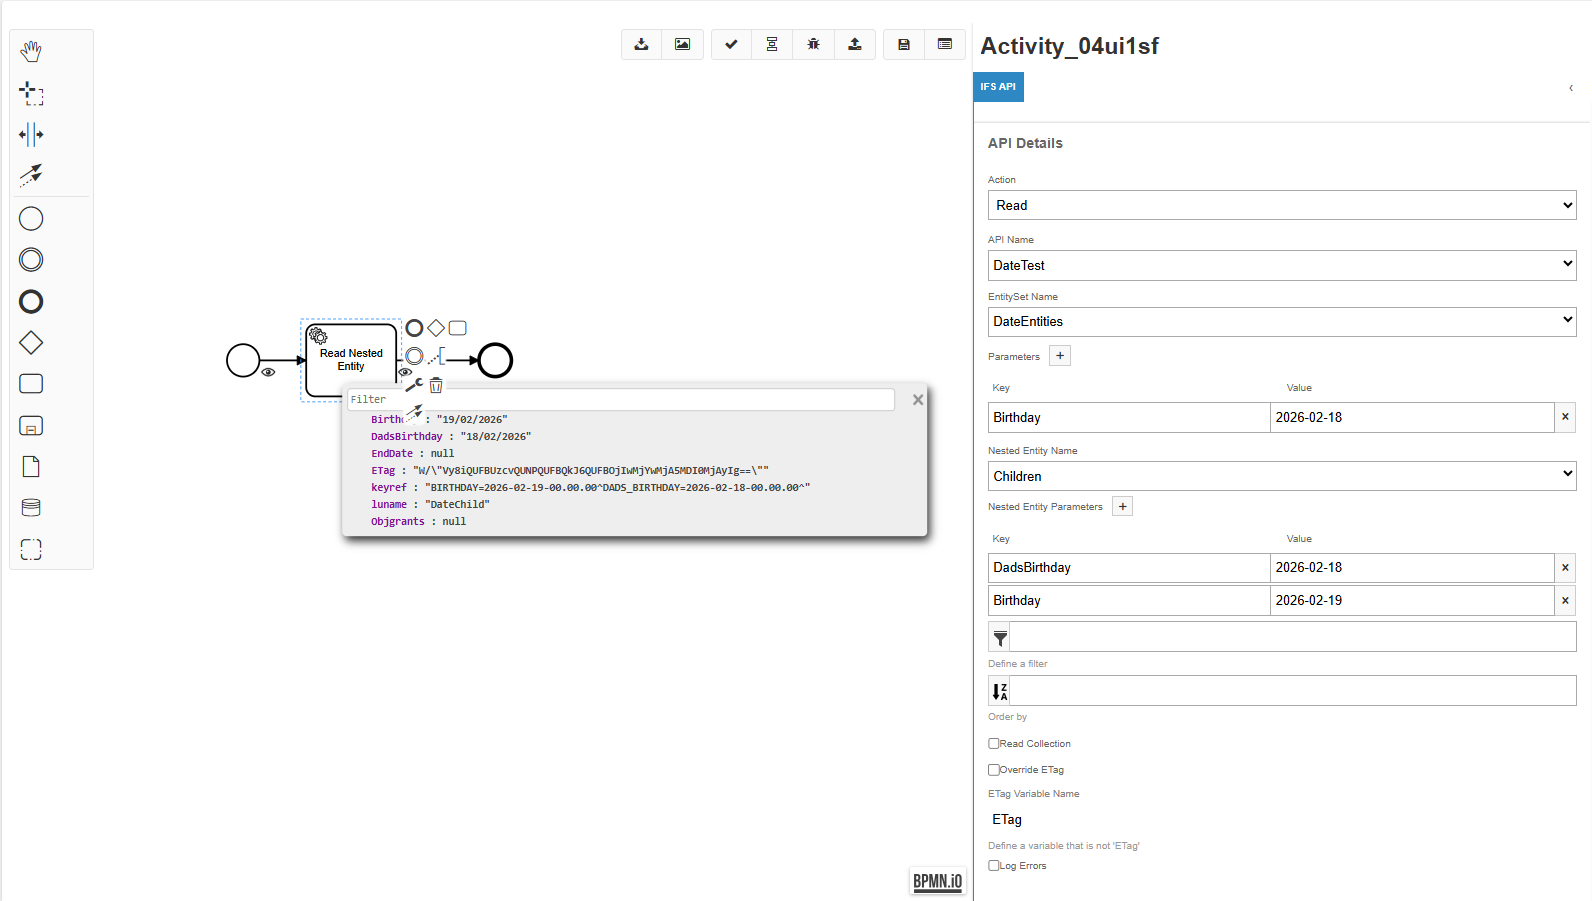Open the Action dropdown showing Read

pyautogui.click(x=1282, y=205)
